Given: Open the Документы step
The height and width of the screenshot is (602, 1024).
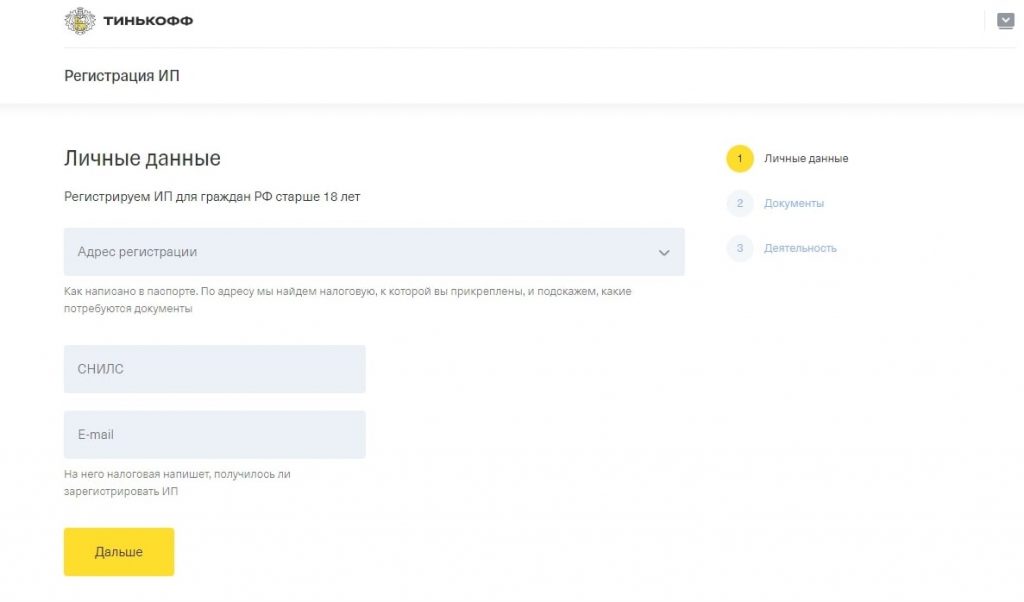Looking at the screenshot, I should (794, 204).
